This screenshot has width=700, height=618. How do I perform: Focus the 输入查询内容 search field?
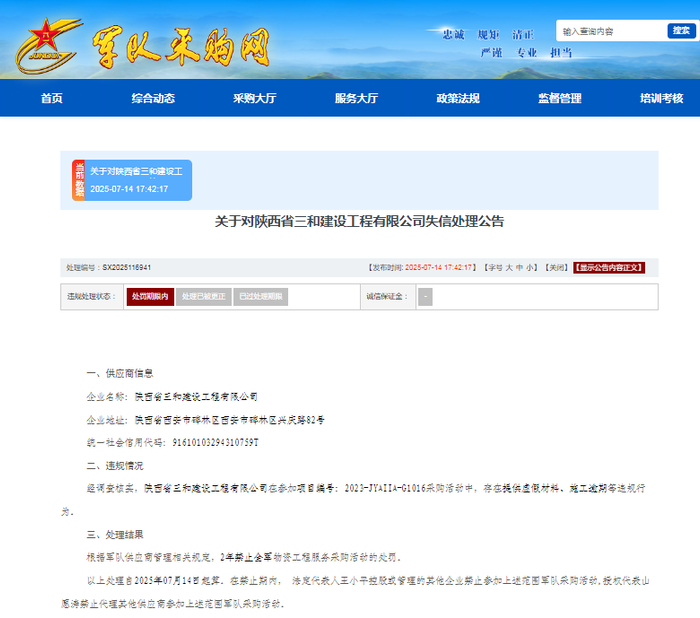(x=612, y=31)
